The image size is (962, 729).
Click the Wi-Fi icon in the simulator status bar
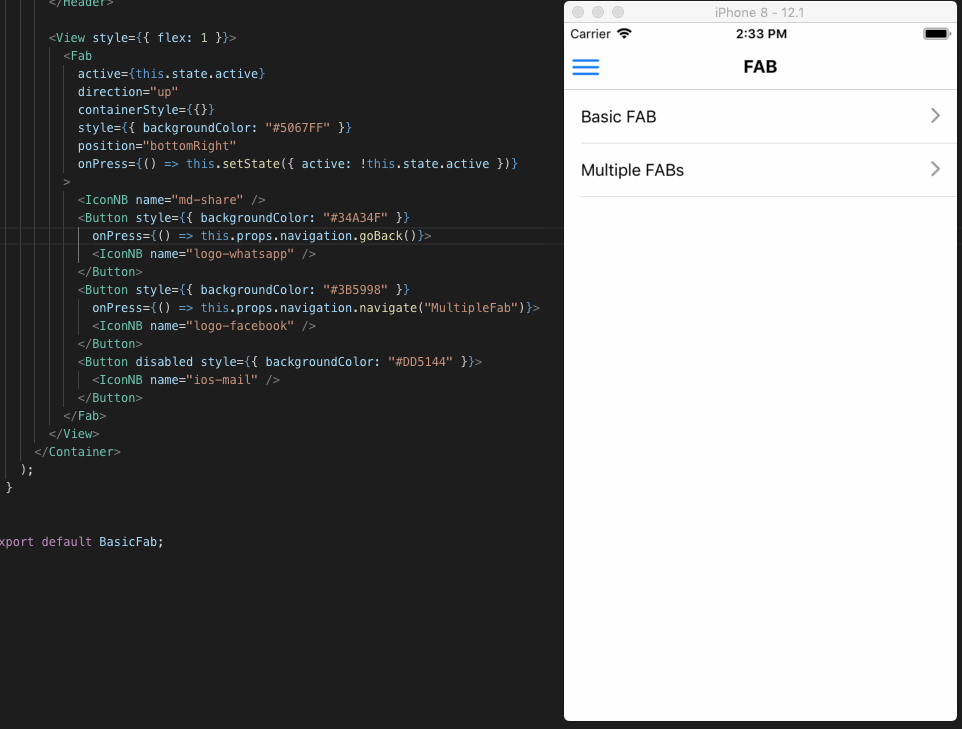[625, 33]
